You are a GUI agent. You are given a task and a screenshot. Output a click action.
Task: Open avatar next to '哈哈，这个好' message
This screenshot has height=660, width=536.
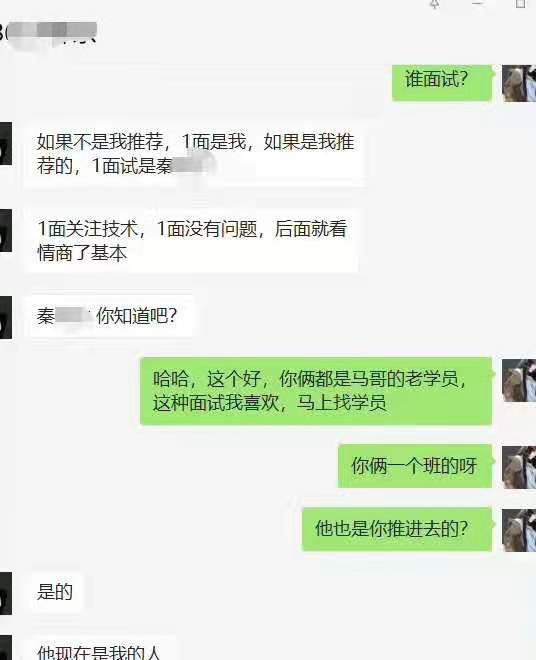point(519,380)
